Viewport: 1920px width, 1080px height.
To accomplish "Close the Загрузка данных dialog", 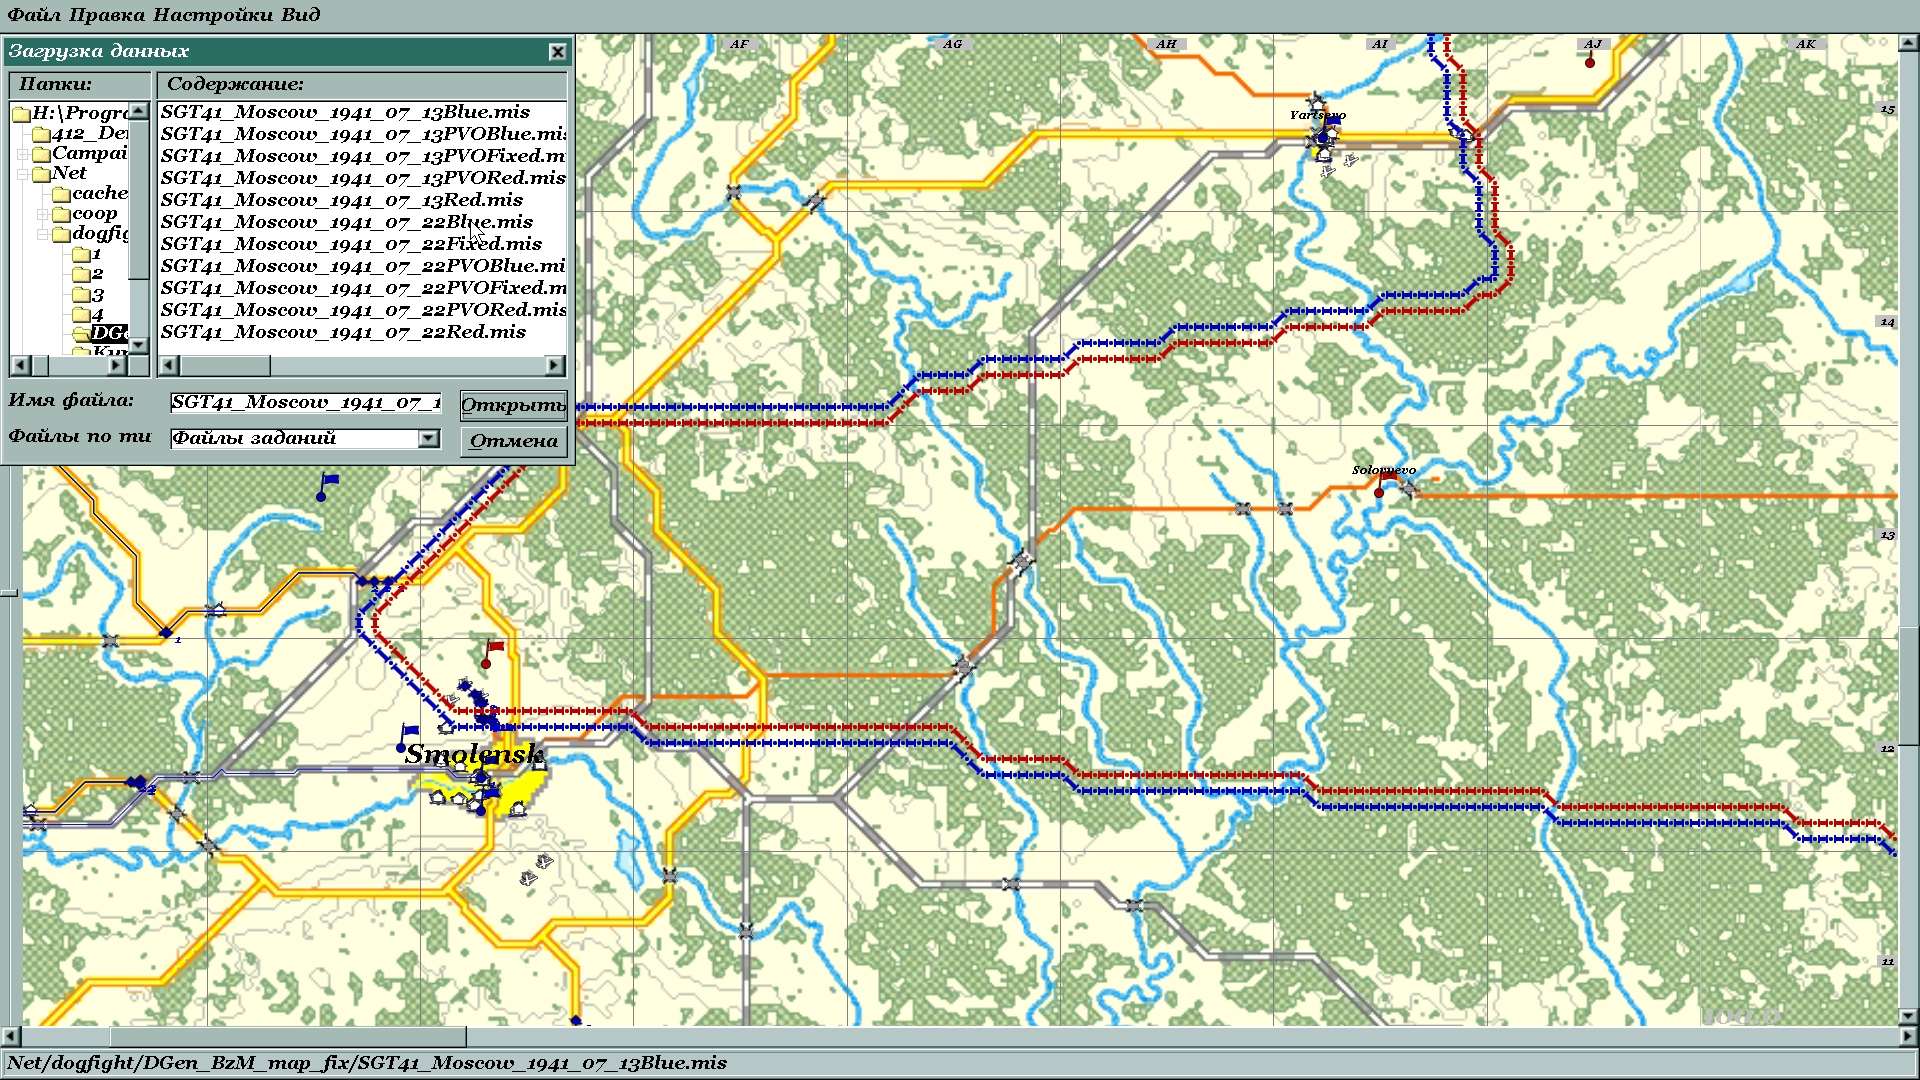I will (557, 52).
